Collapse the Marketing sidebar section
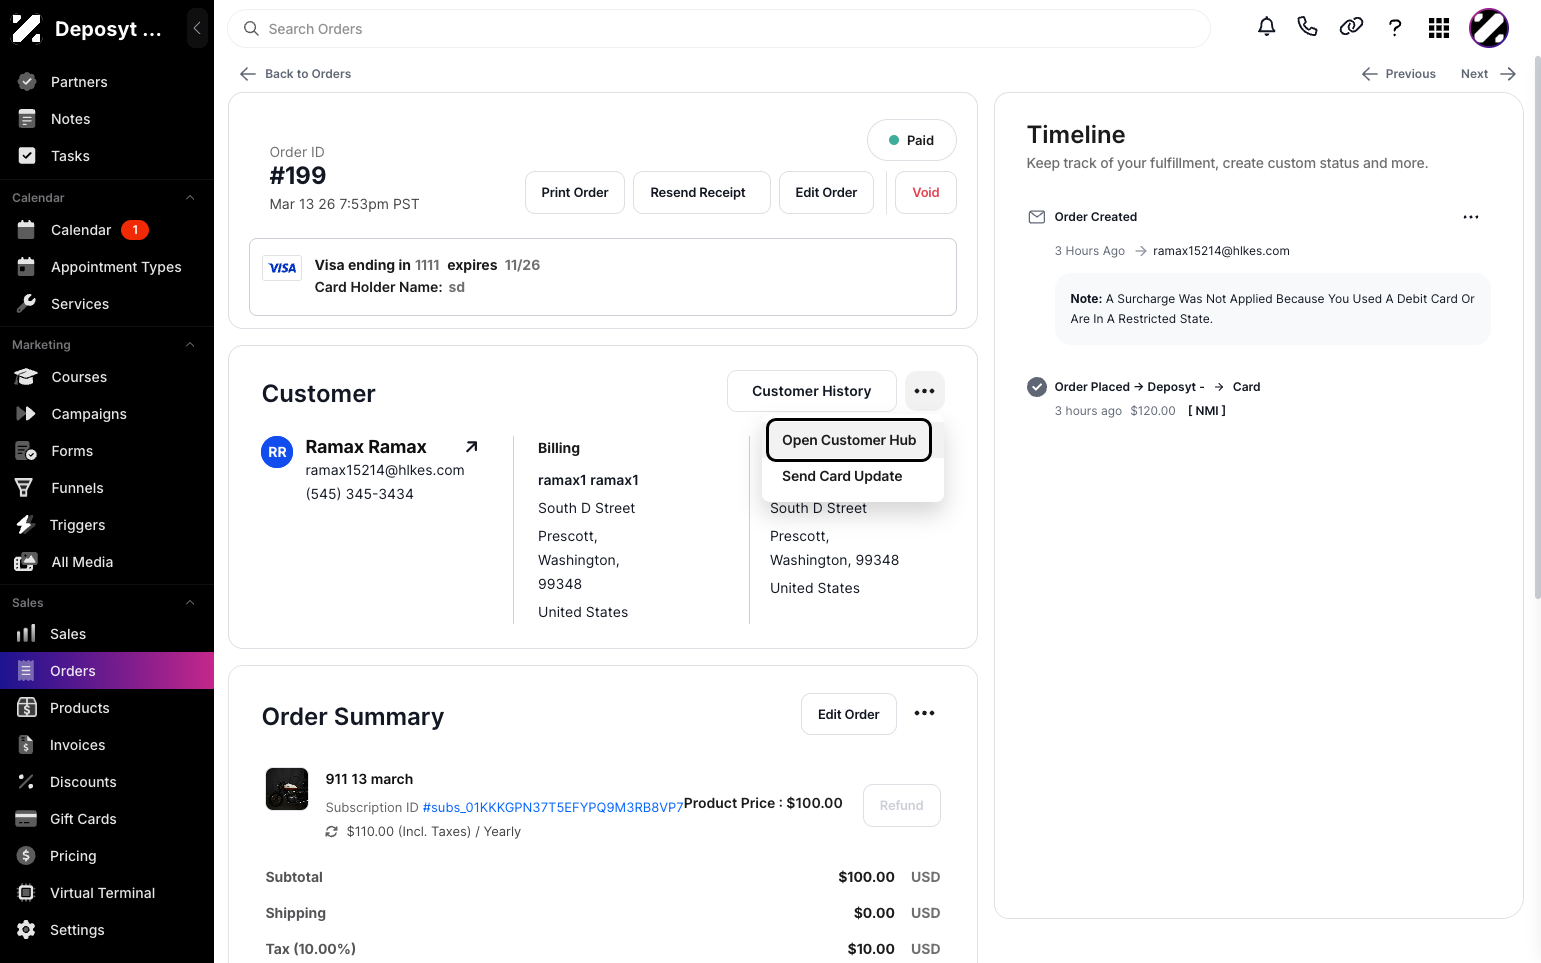The image size is (1541, 963). (x=190, y=345)
